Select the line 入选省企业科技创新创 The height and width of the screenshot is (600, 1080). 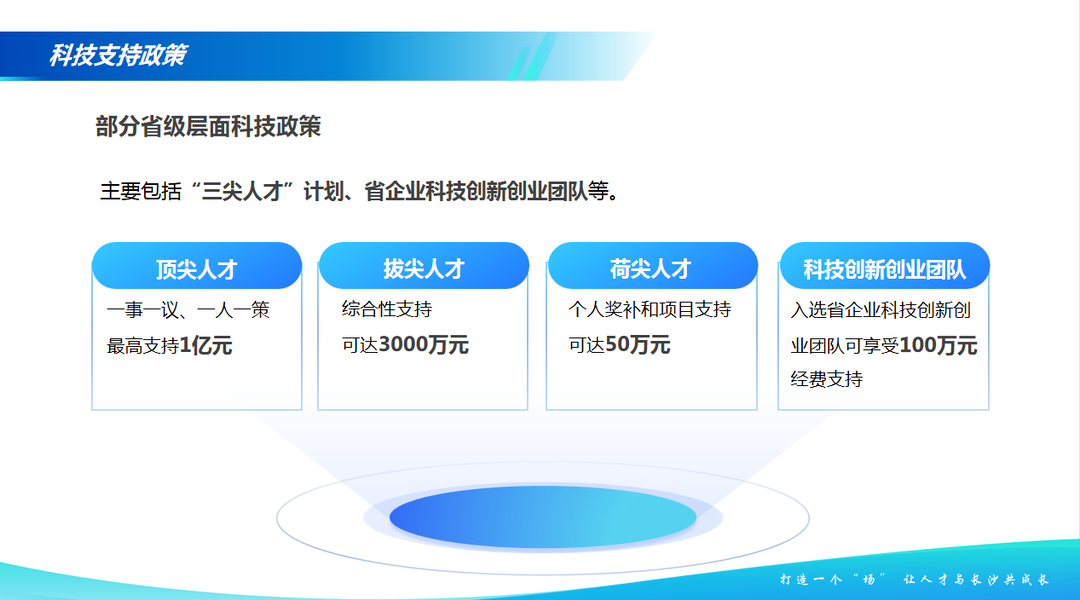[x=881, y=310]
